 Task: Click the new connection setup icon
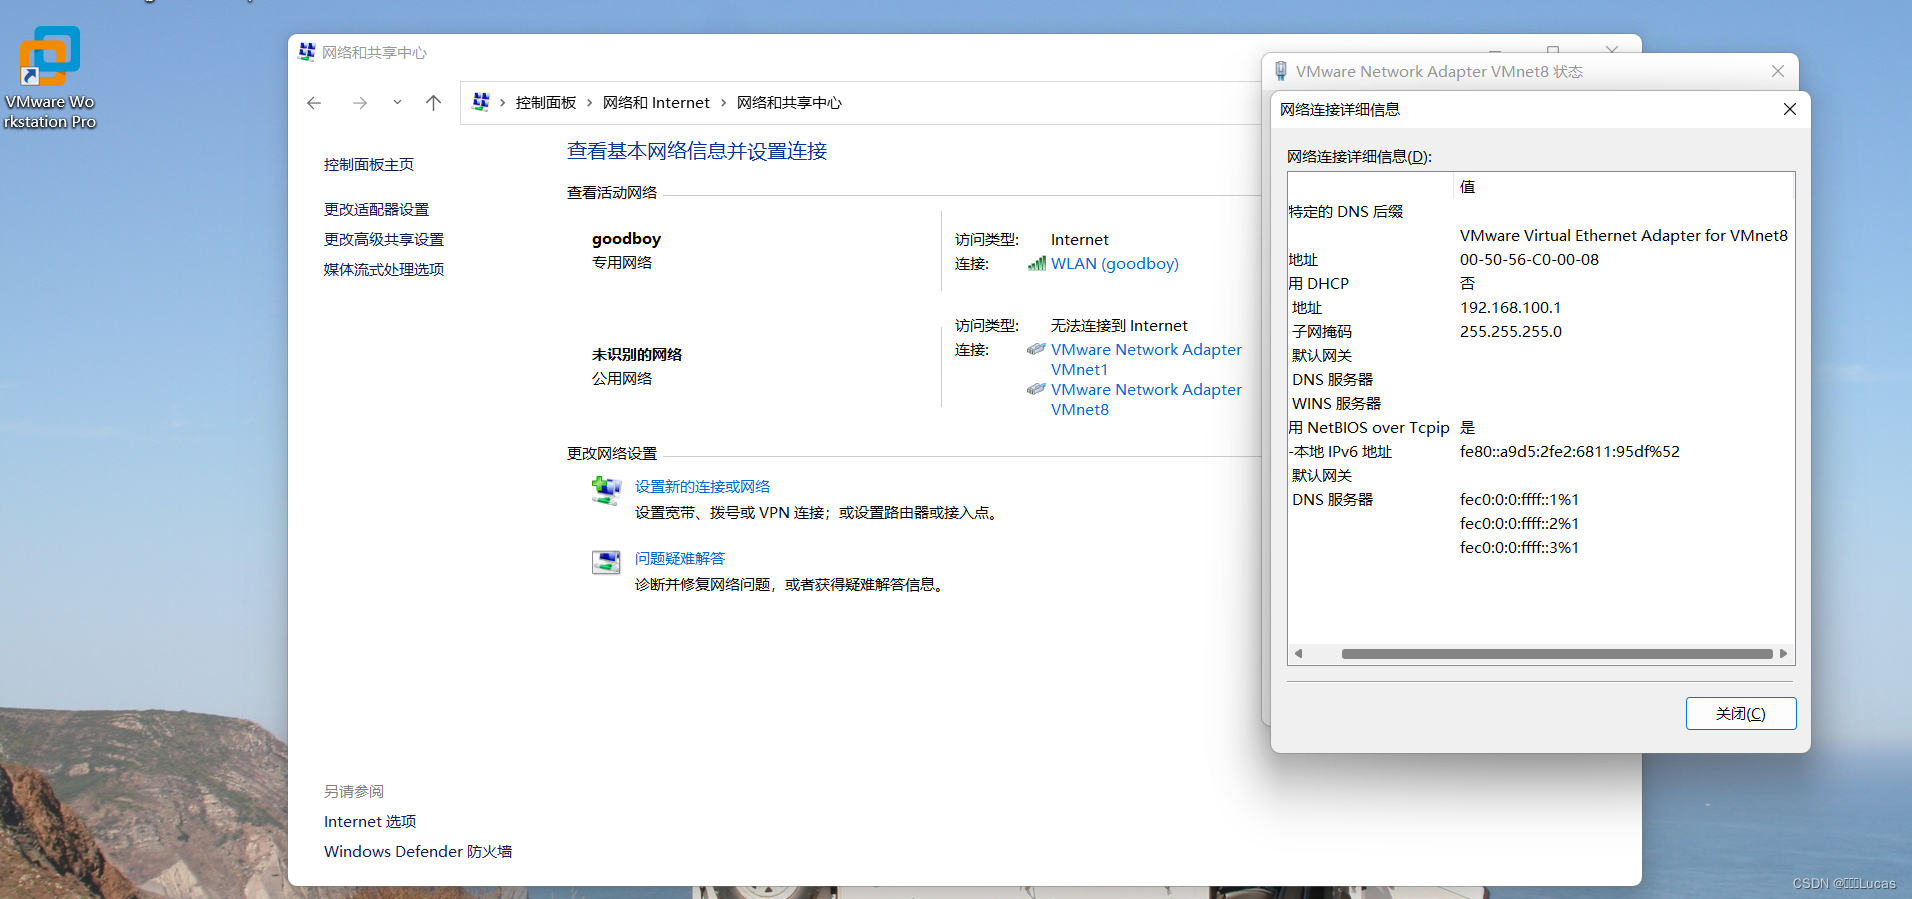point(606,491)
